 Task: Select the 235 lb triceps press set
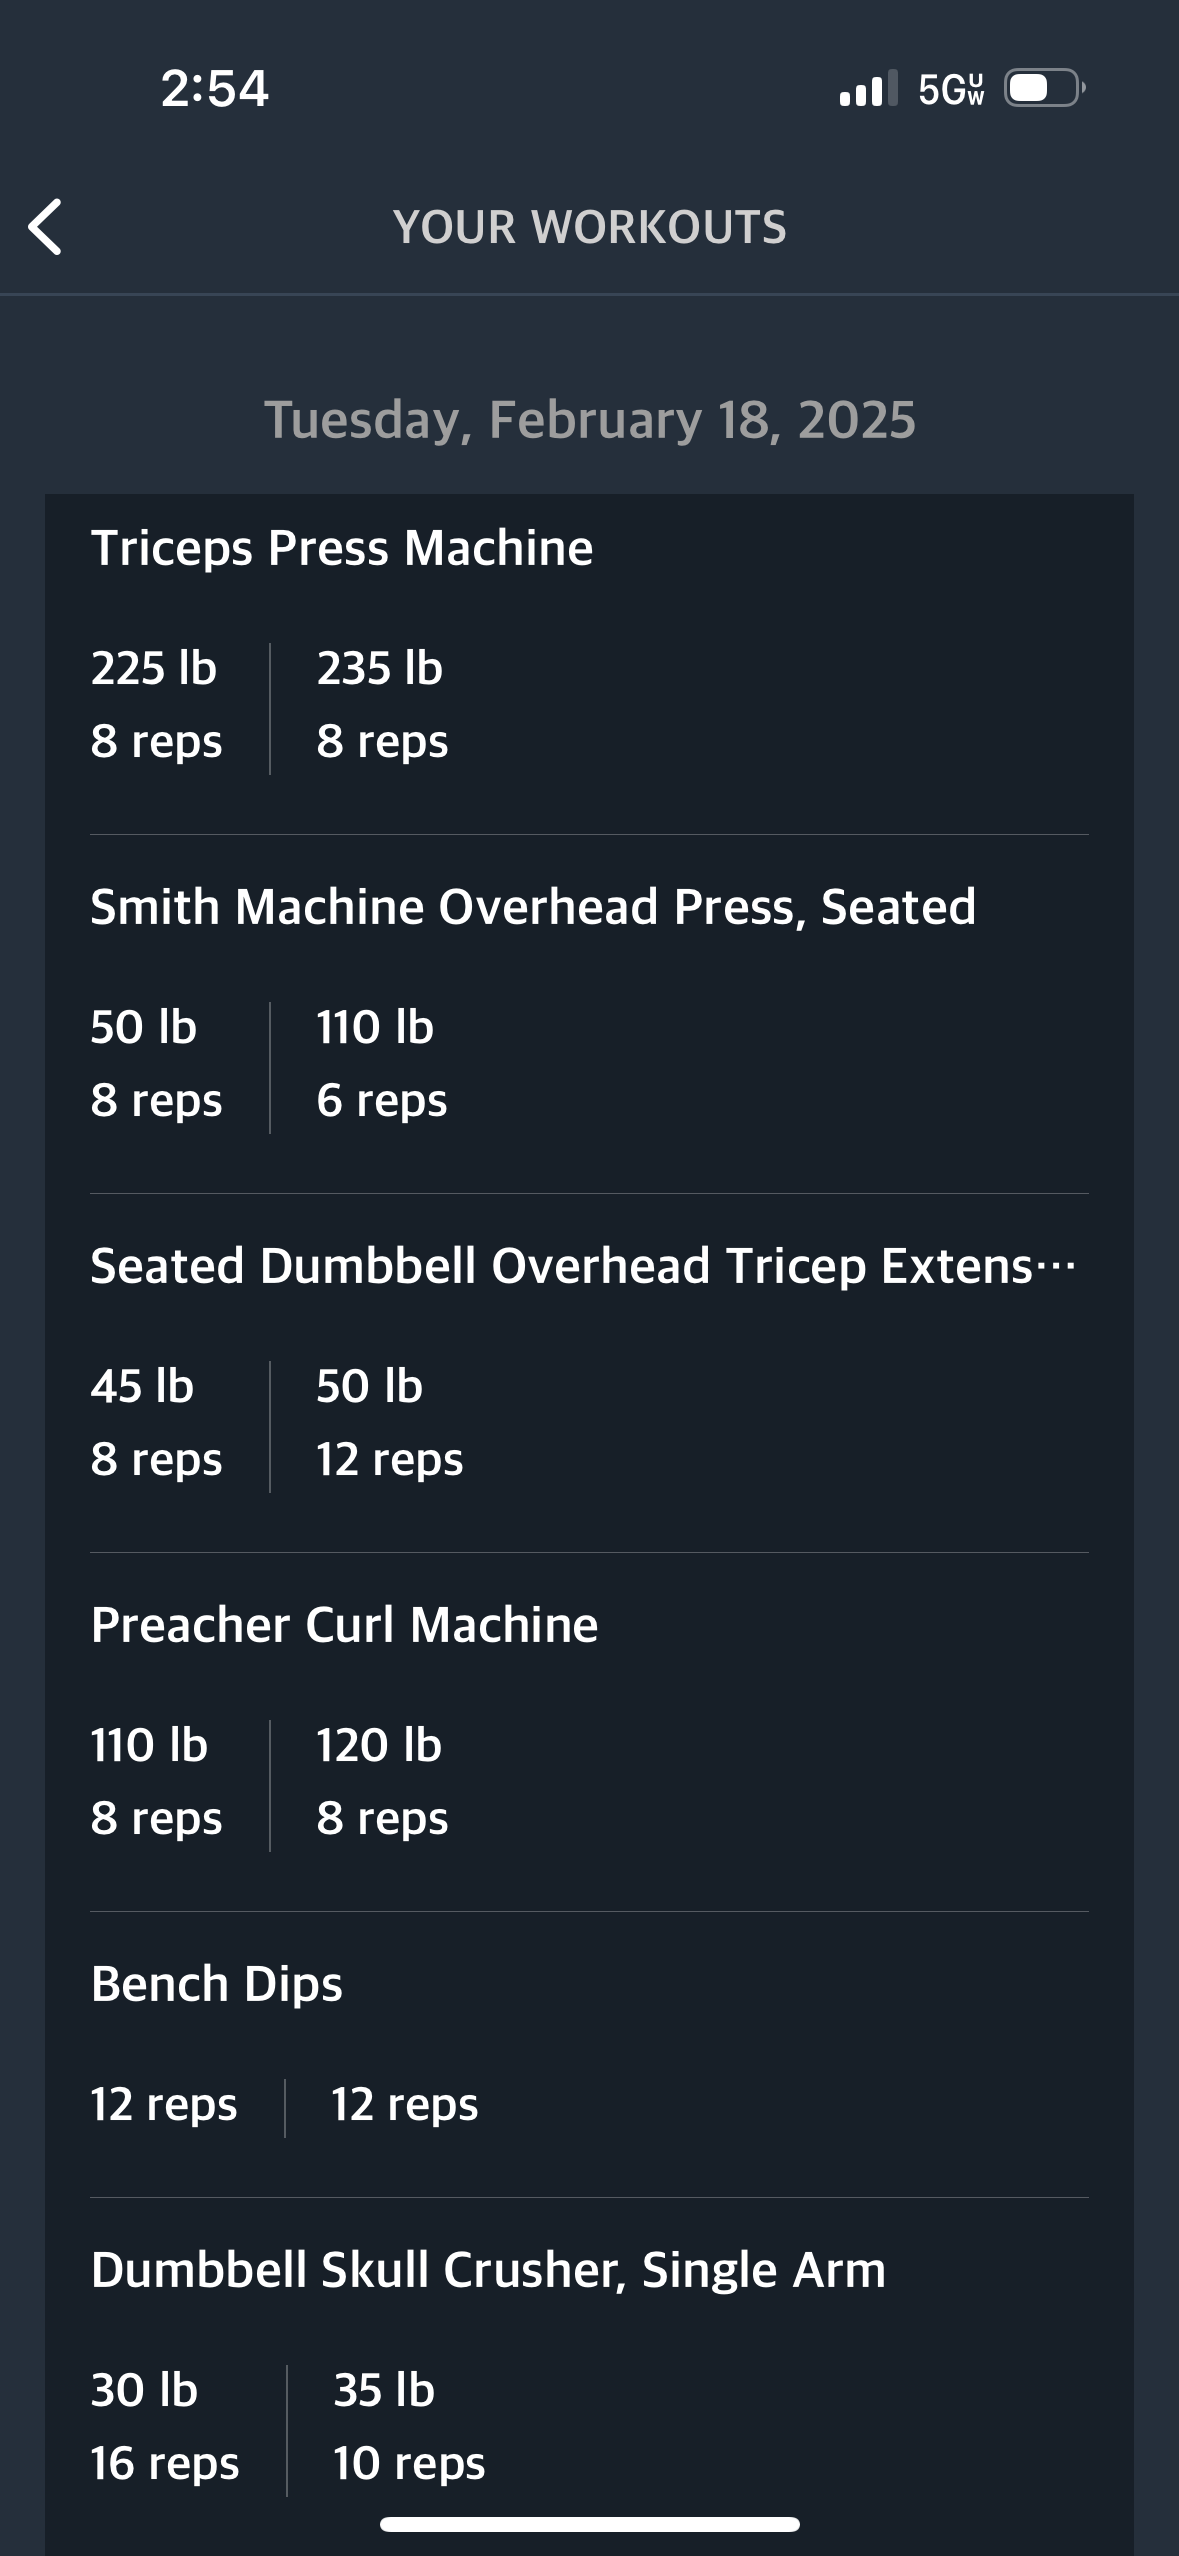point(382,705)
